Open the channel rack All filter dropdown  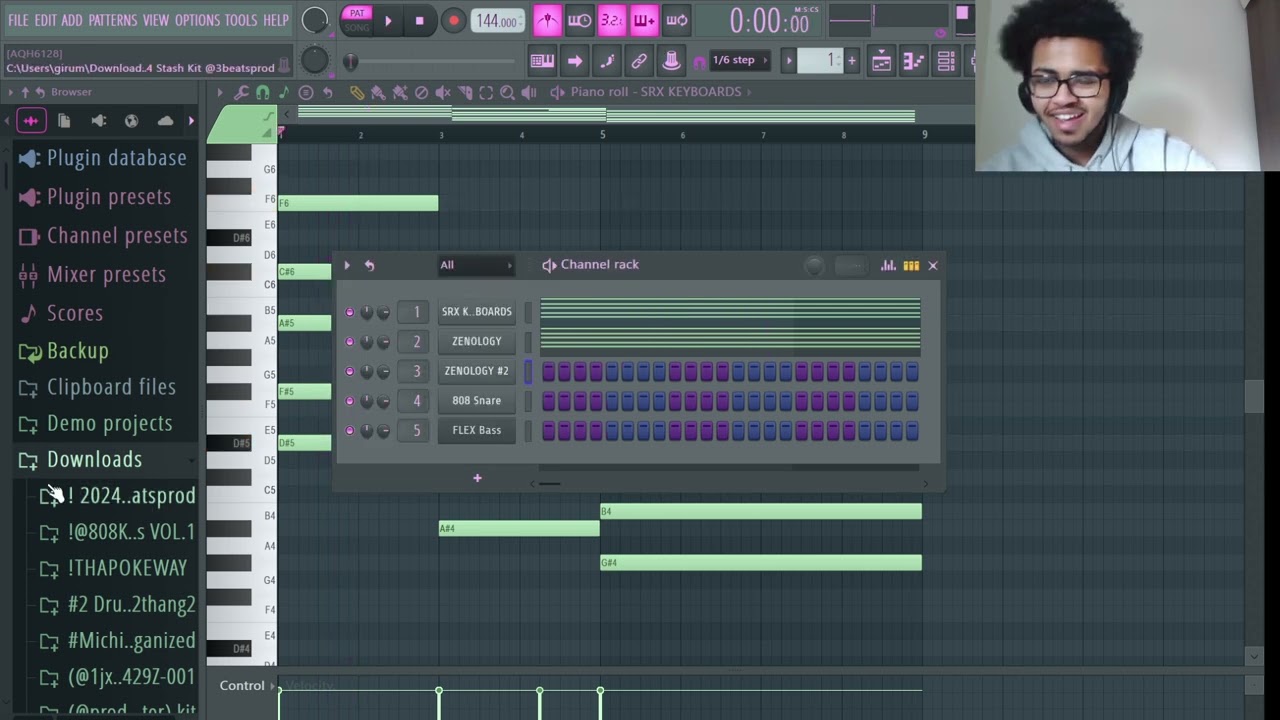(x=476, y=265)
